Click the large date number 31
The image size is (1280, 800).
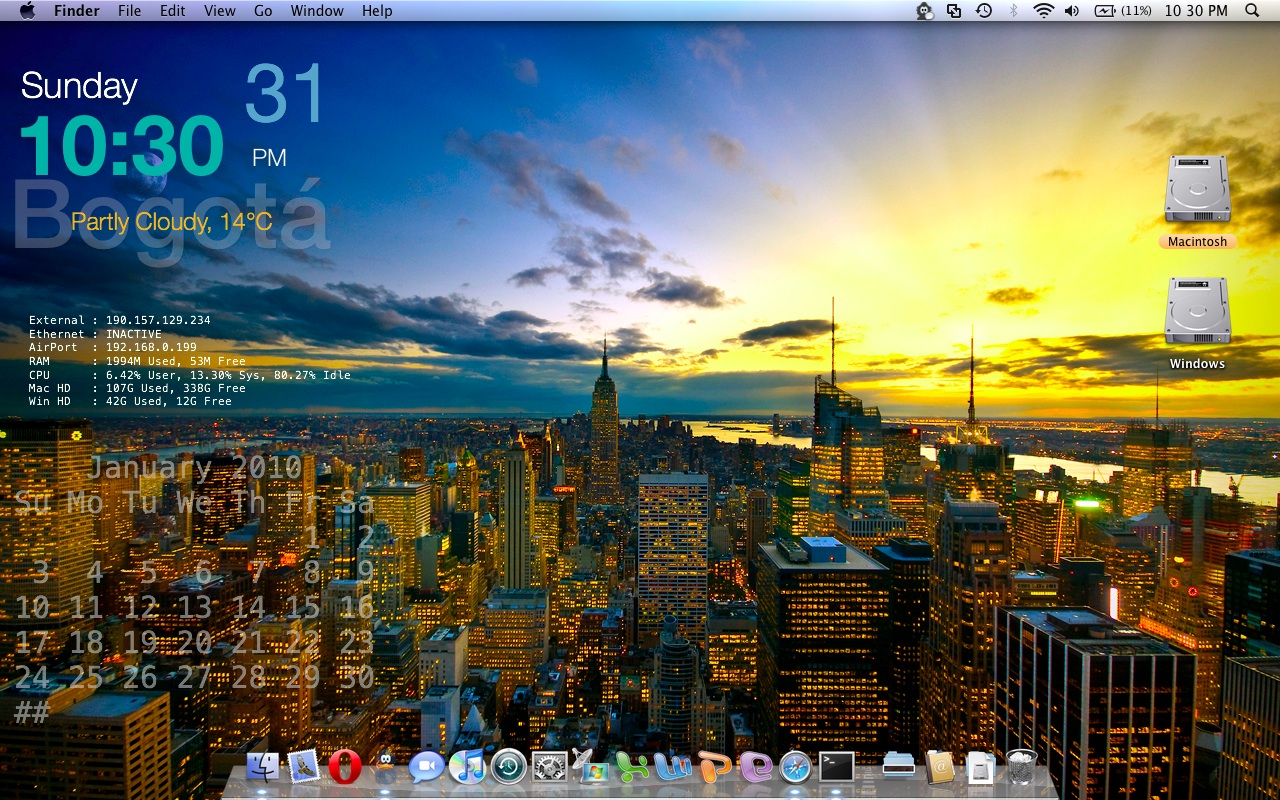(x=286, y=94)
